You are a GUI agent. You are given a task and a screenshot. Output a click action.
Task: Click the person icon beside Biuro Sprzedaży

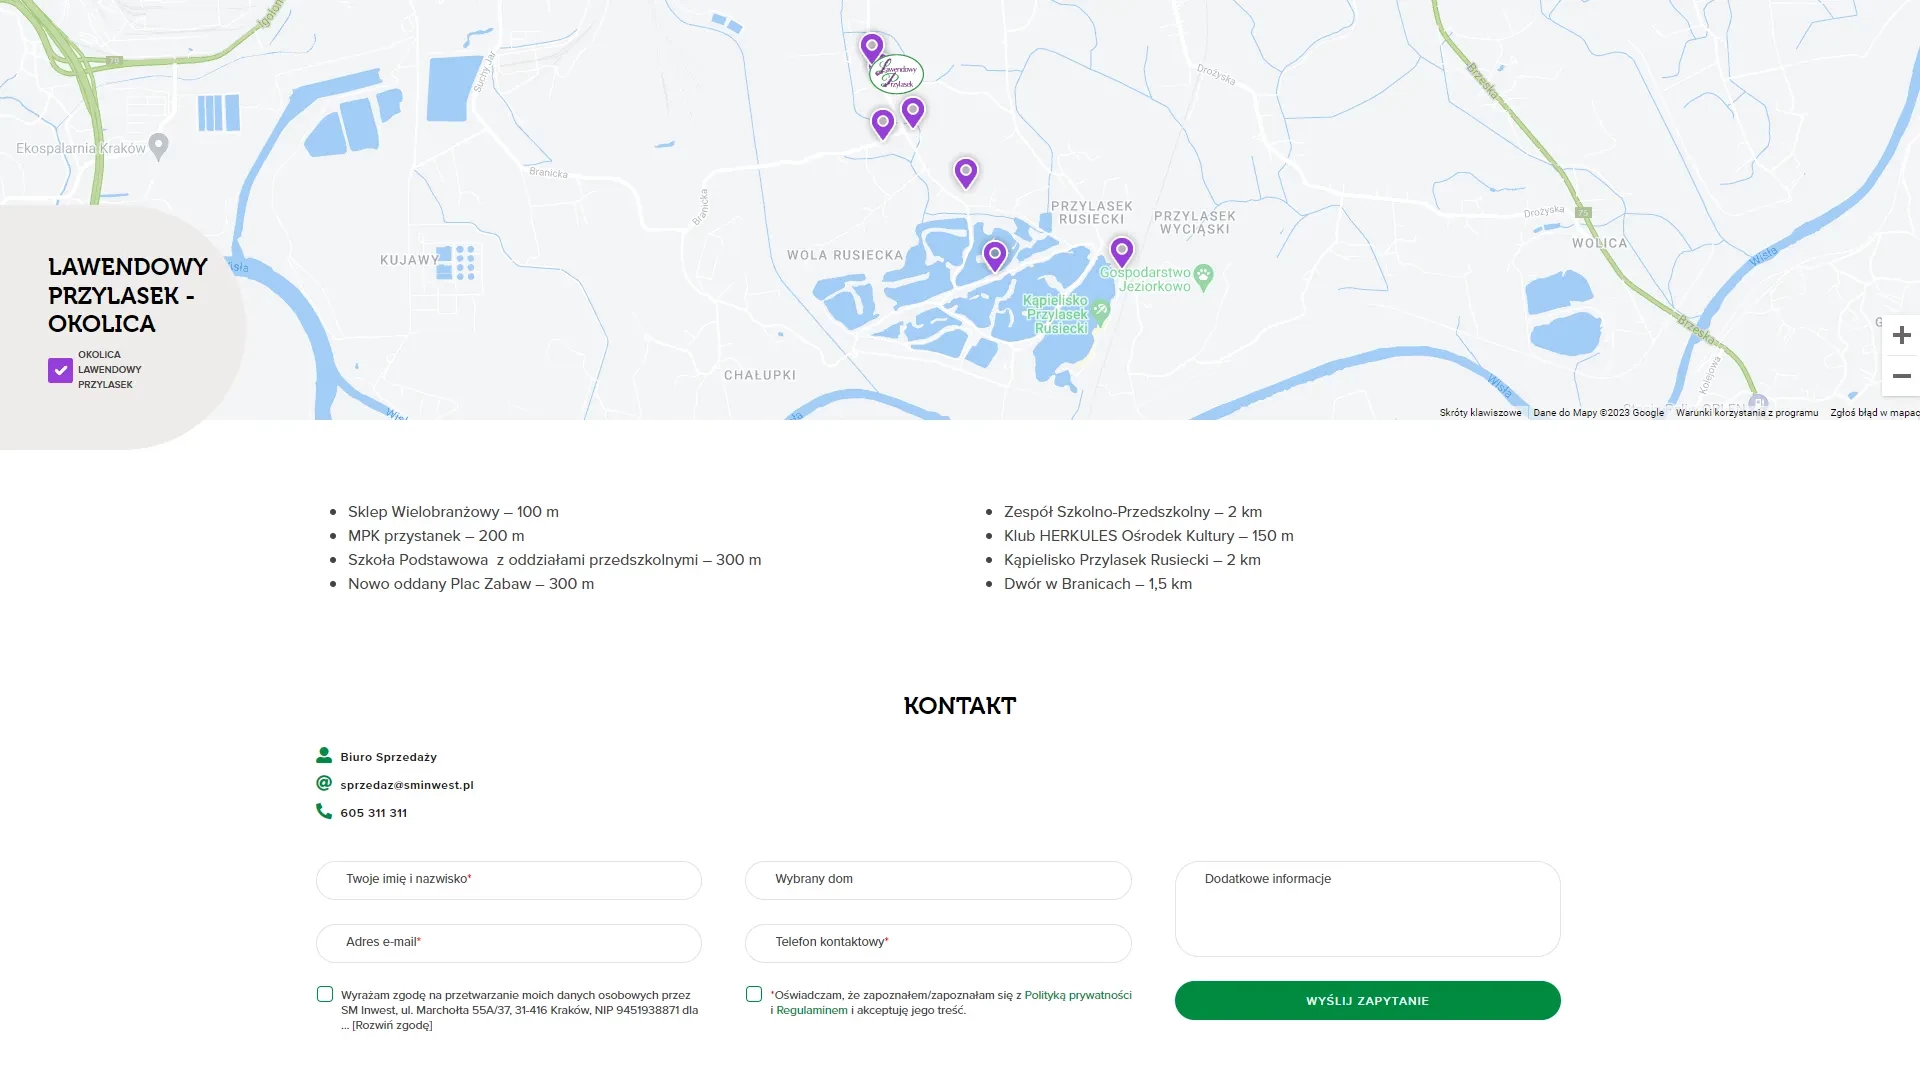pyautogui.click(x=324, y=756)
